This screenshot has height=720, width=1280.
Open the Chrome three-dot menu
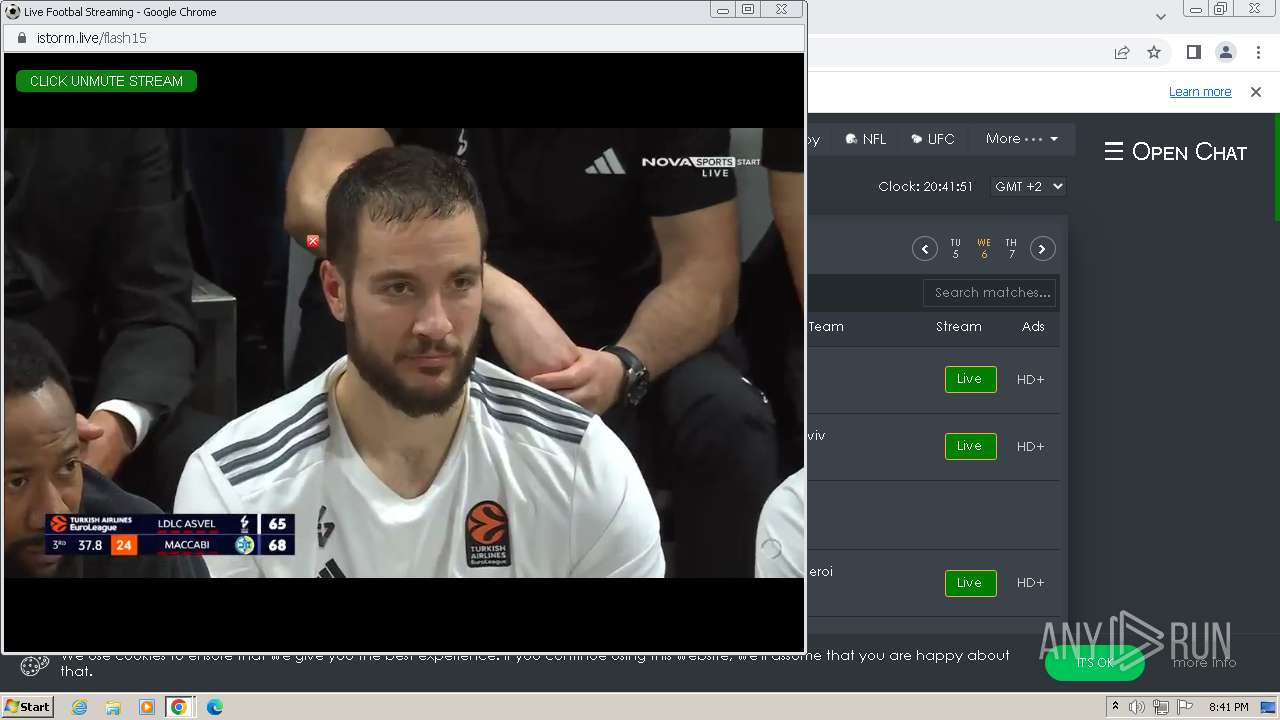[1258, 52]
